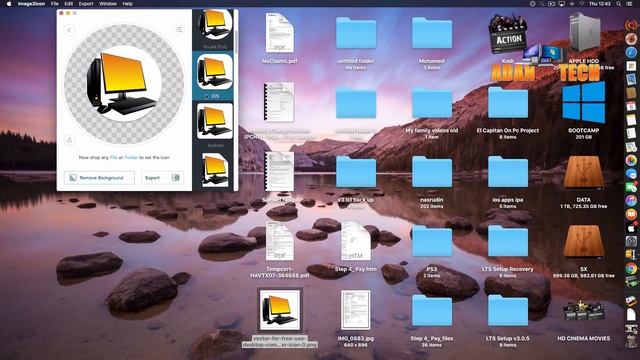The width and height of the screenshot is (640, 360).
Task: Select the Mohamed folder
Action: pos(432,33)
